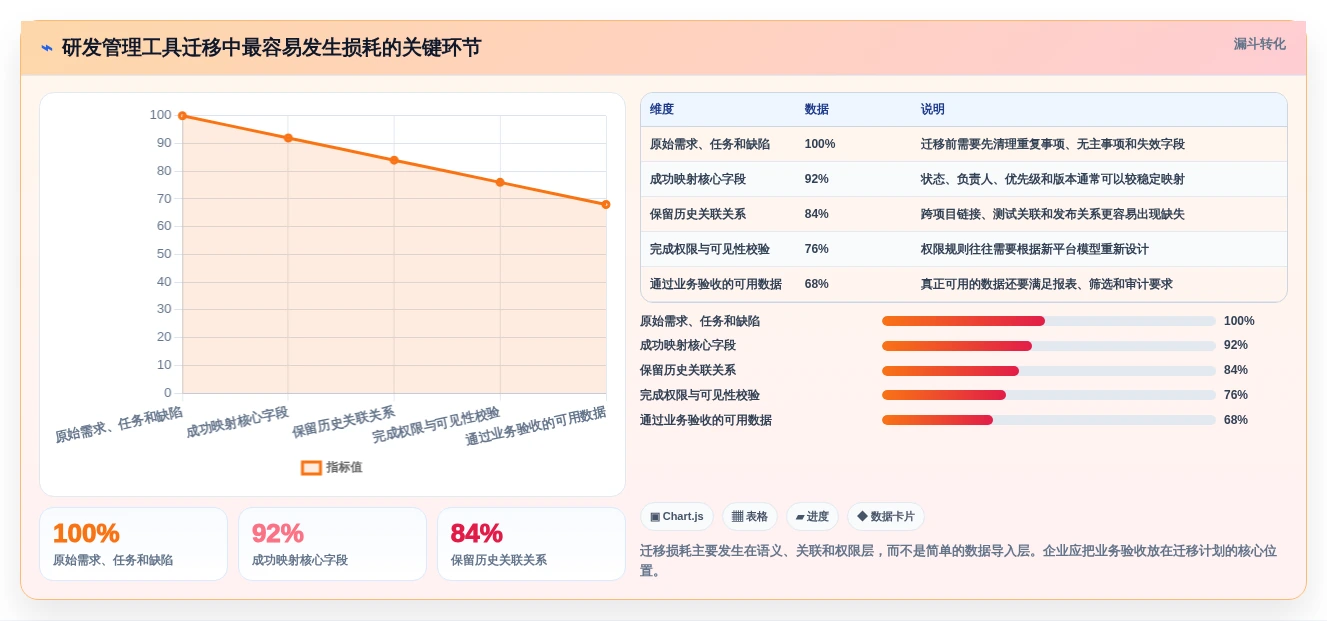This screenshot has width=1327, height=621.
Task: Click the orange 指标值 legend swatch
Action: tap(311, 467)
